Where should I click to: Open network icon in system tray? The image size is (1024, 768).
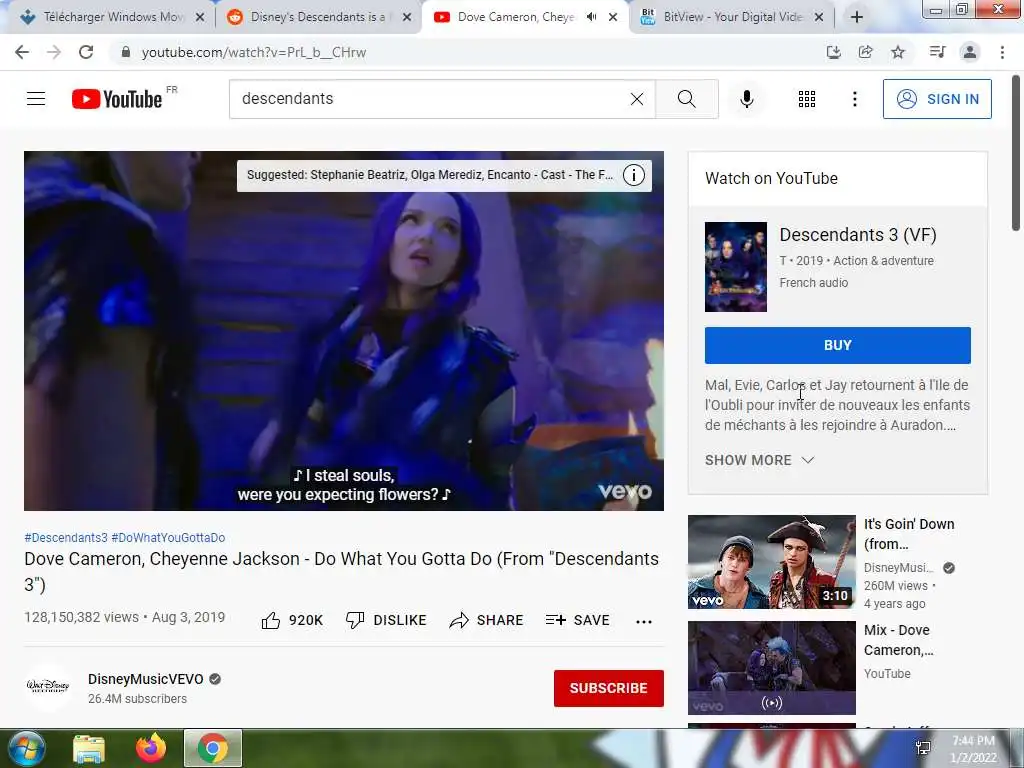tap(923, 748)
